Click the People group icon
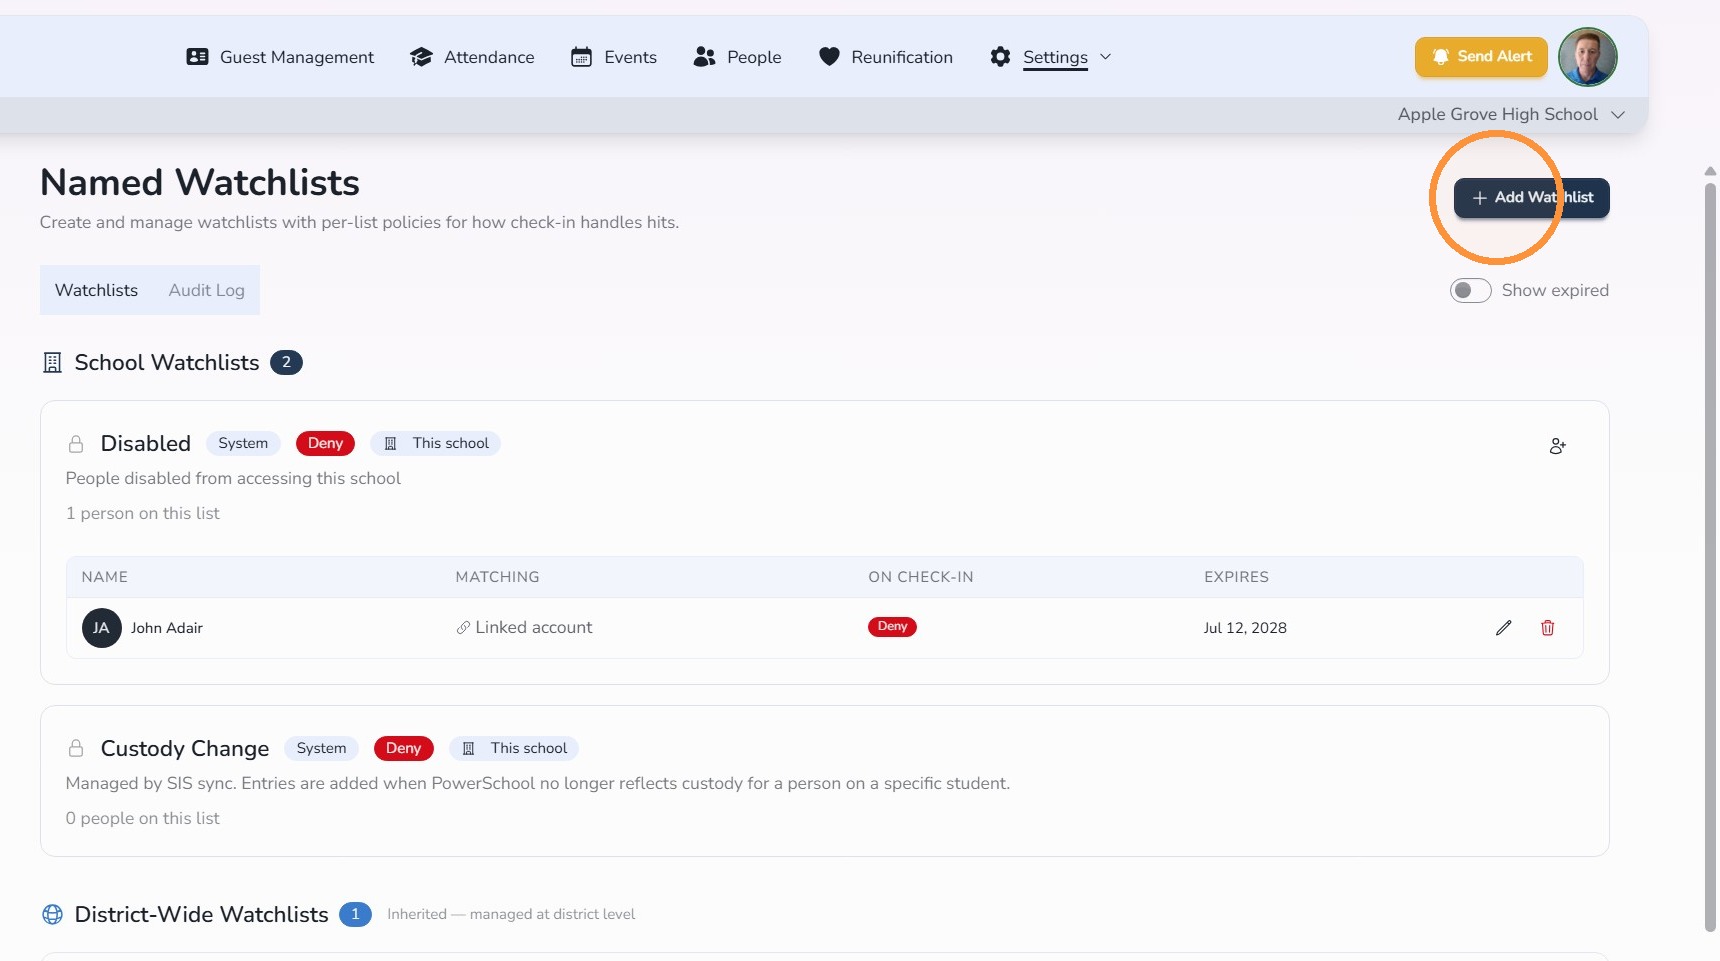This screenshot has height=961, width=1720. 704,57
